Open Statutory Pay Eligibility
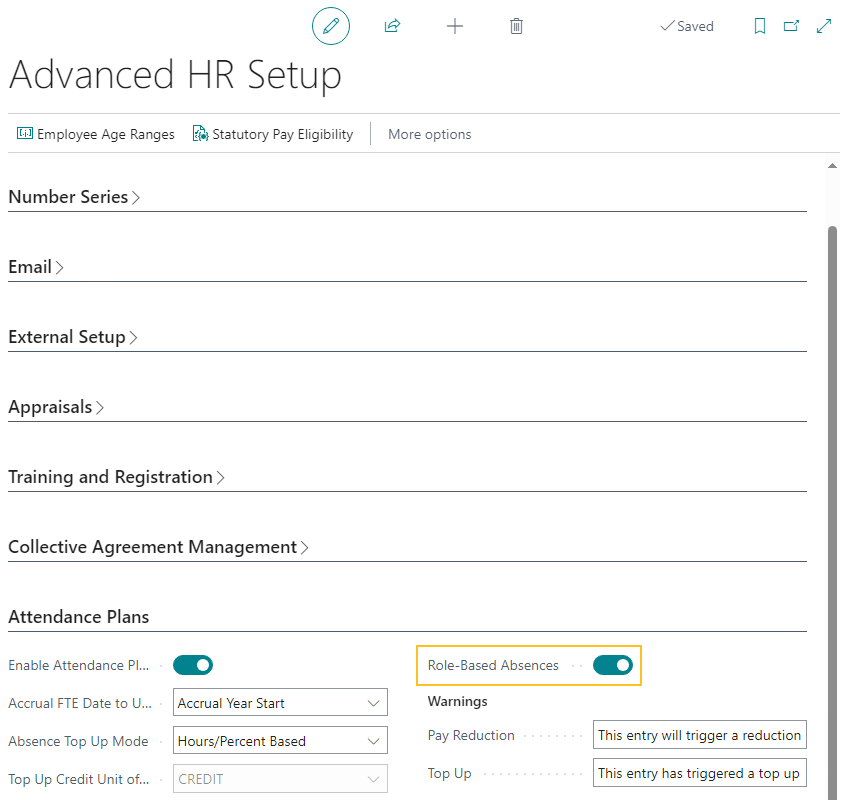The height and width of the screenshot is (800, 848). (x=272, y=133)
